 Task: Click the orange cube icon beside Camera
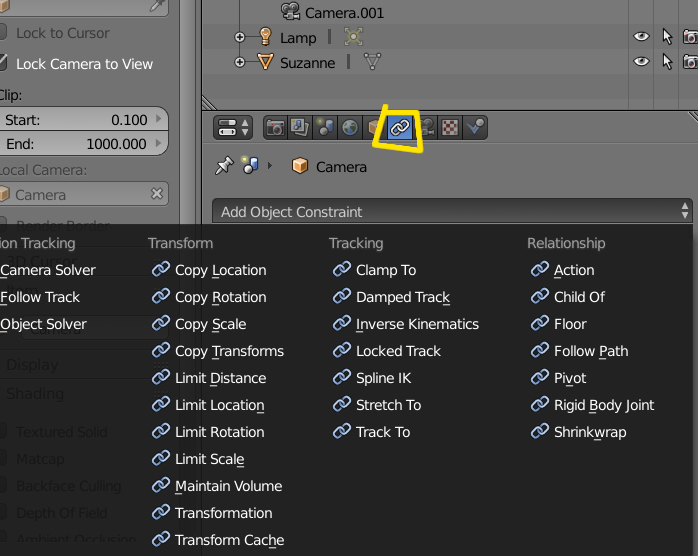(x=300, y=166)
